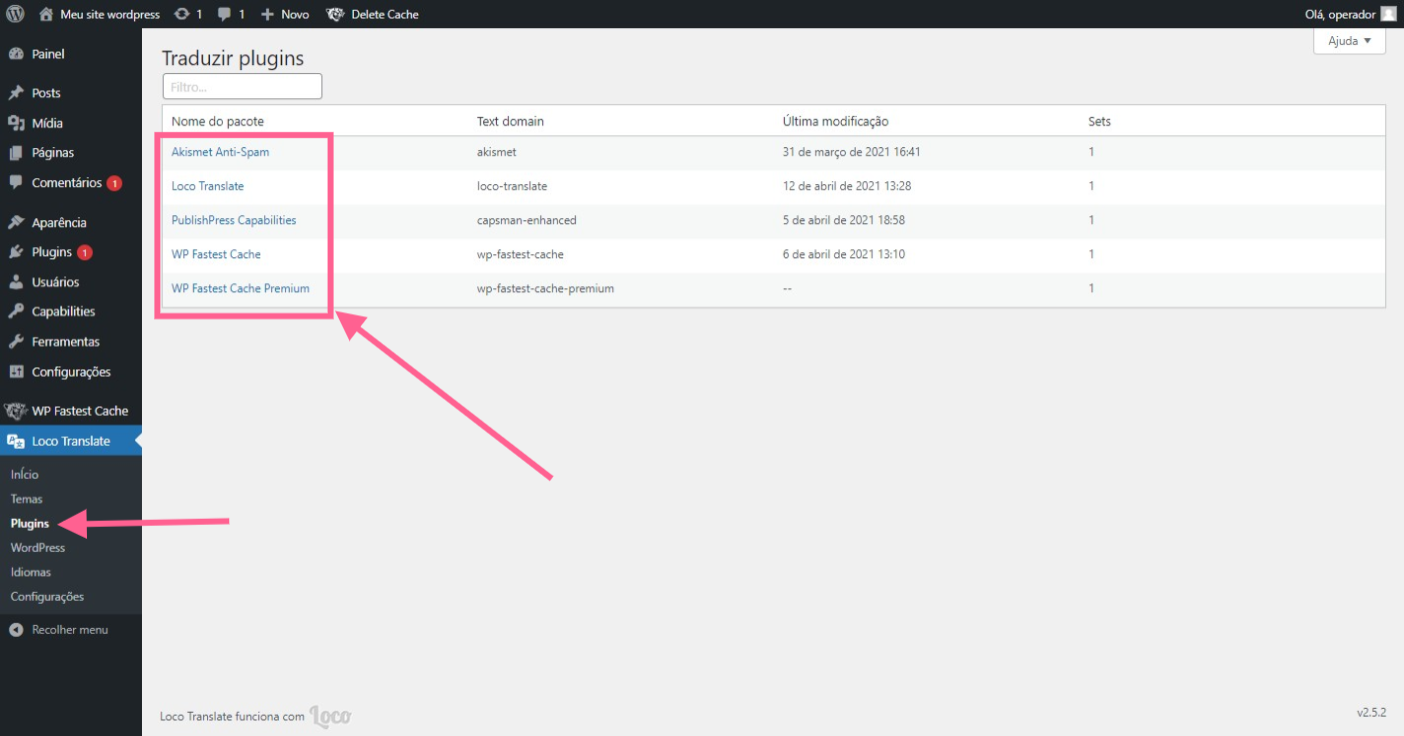Click the wp-fastest-cache-premium text domain cell
The height and width of the screenshot is (736, 1404).
pyautogui.click(x=545, y=288)
